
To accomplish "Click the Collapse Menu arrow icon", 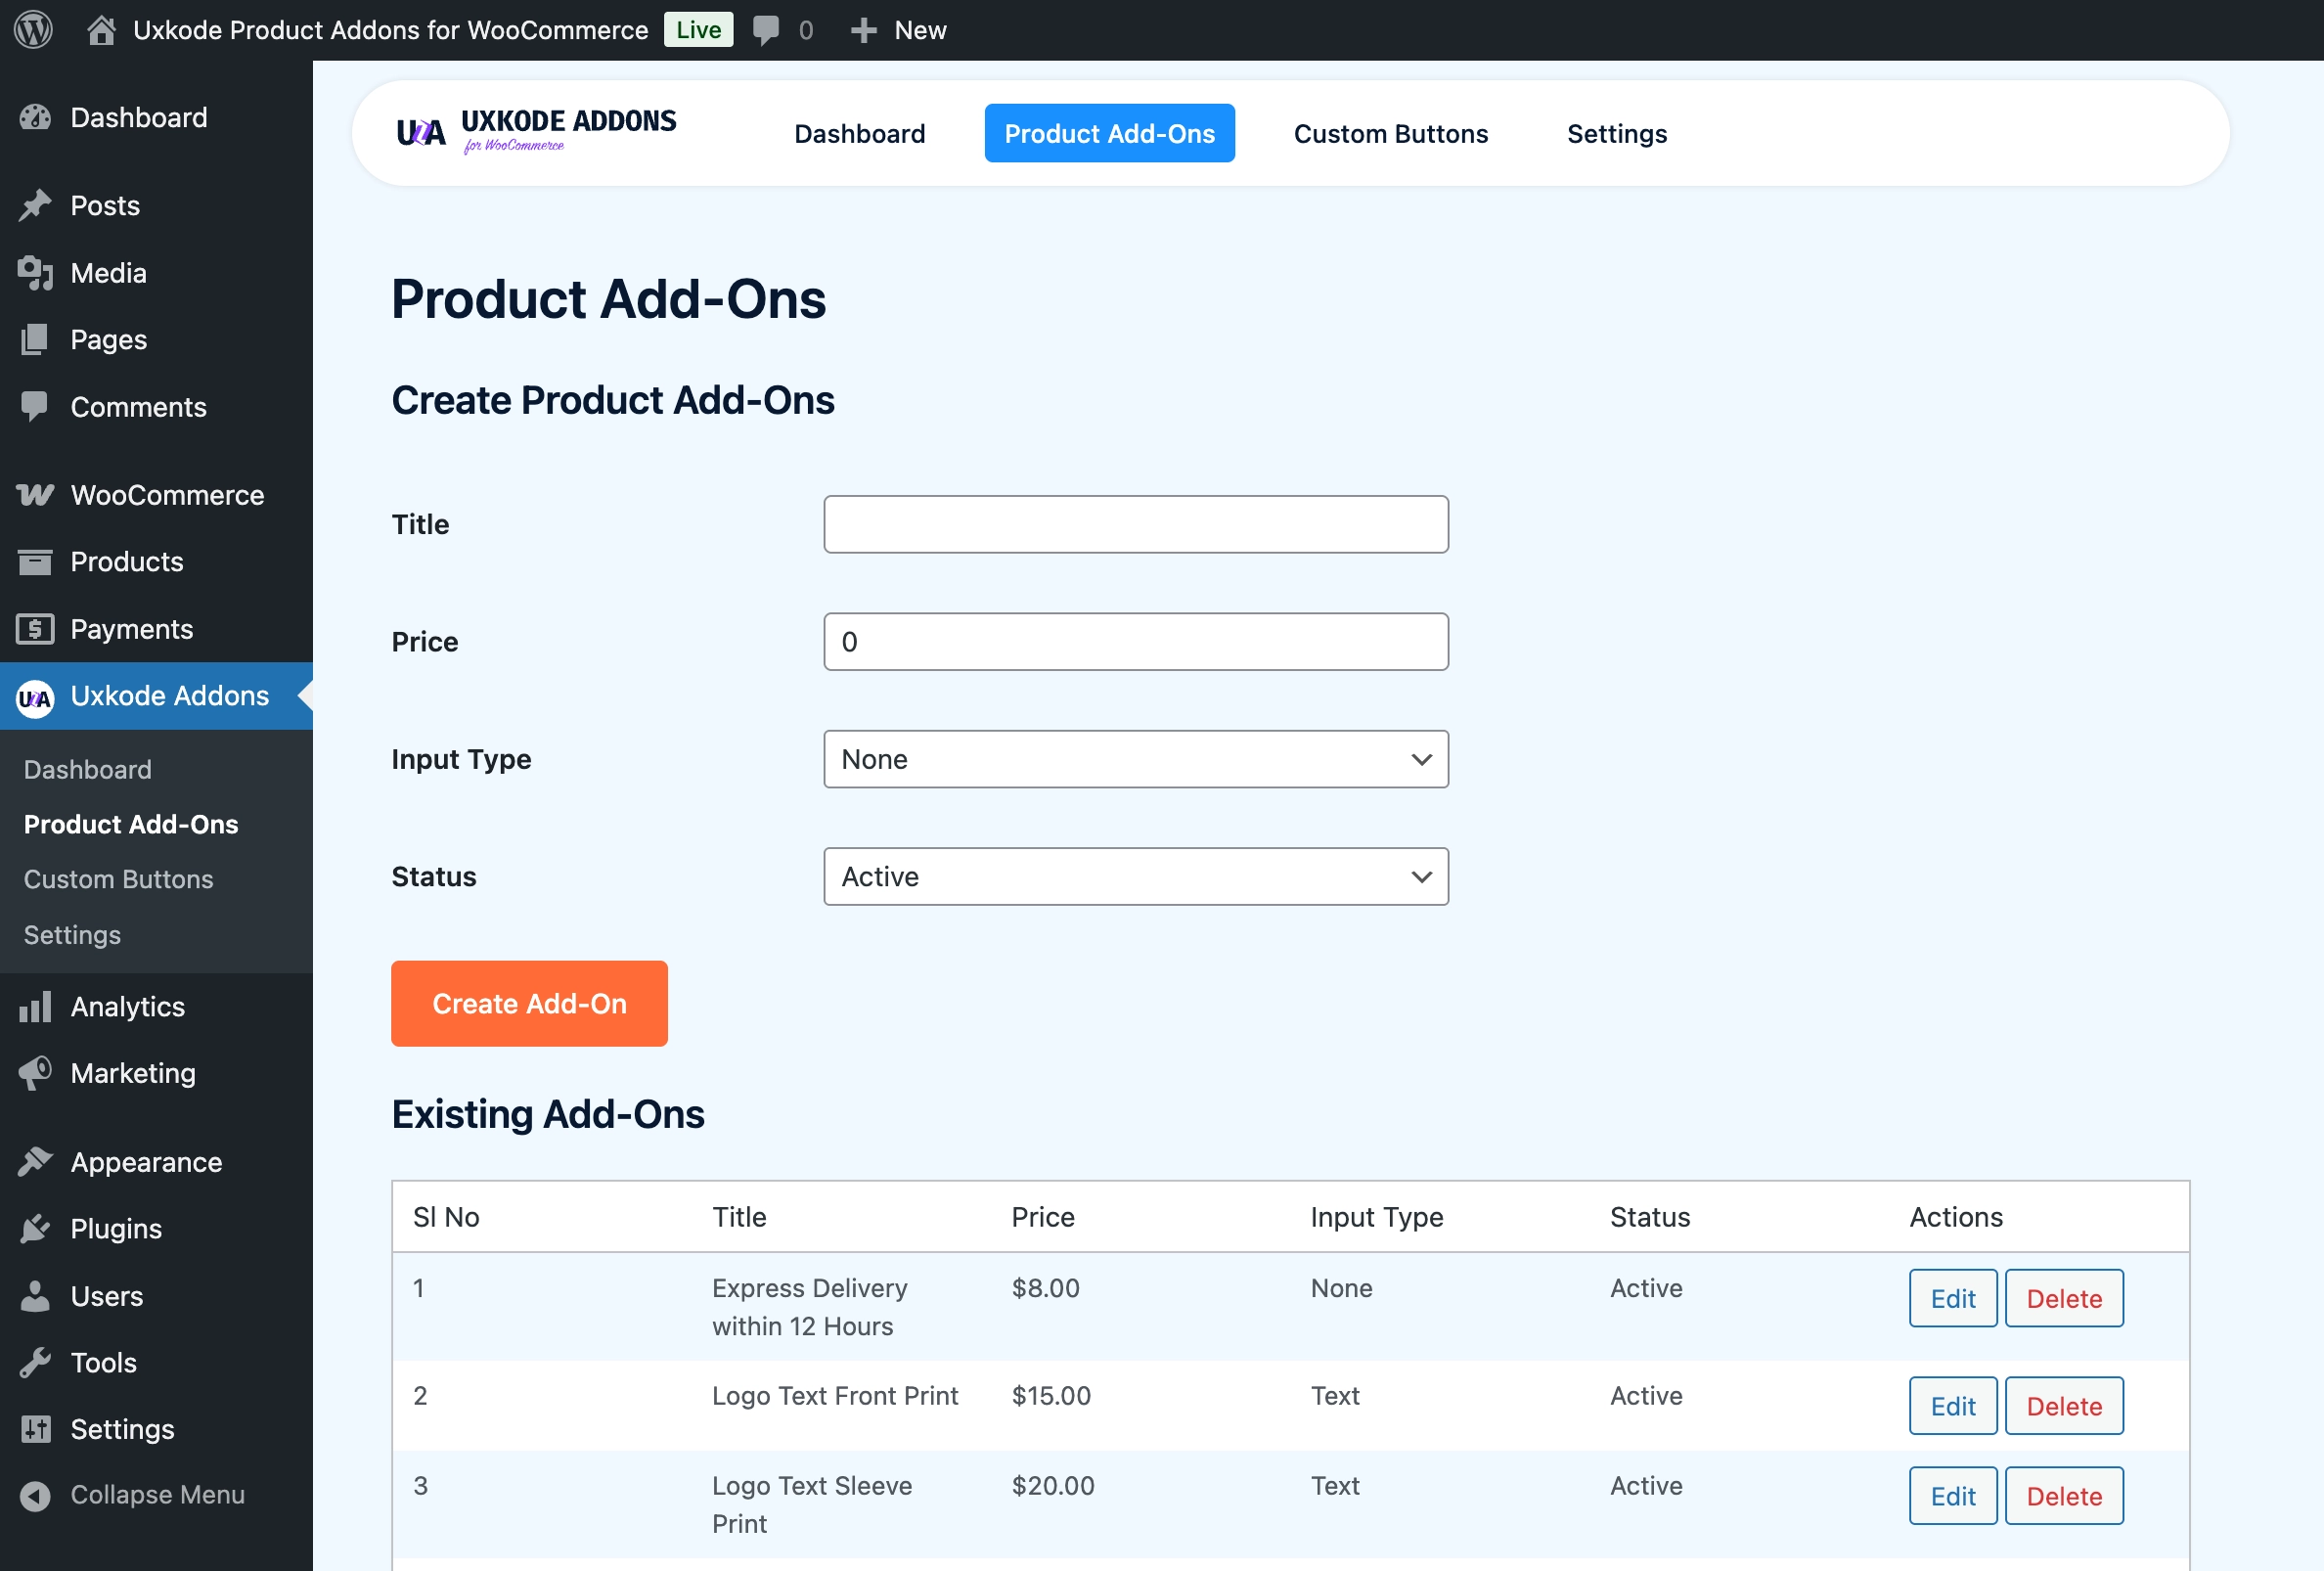I will pos(35,1496).
